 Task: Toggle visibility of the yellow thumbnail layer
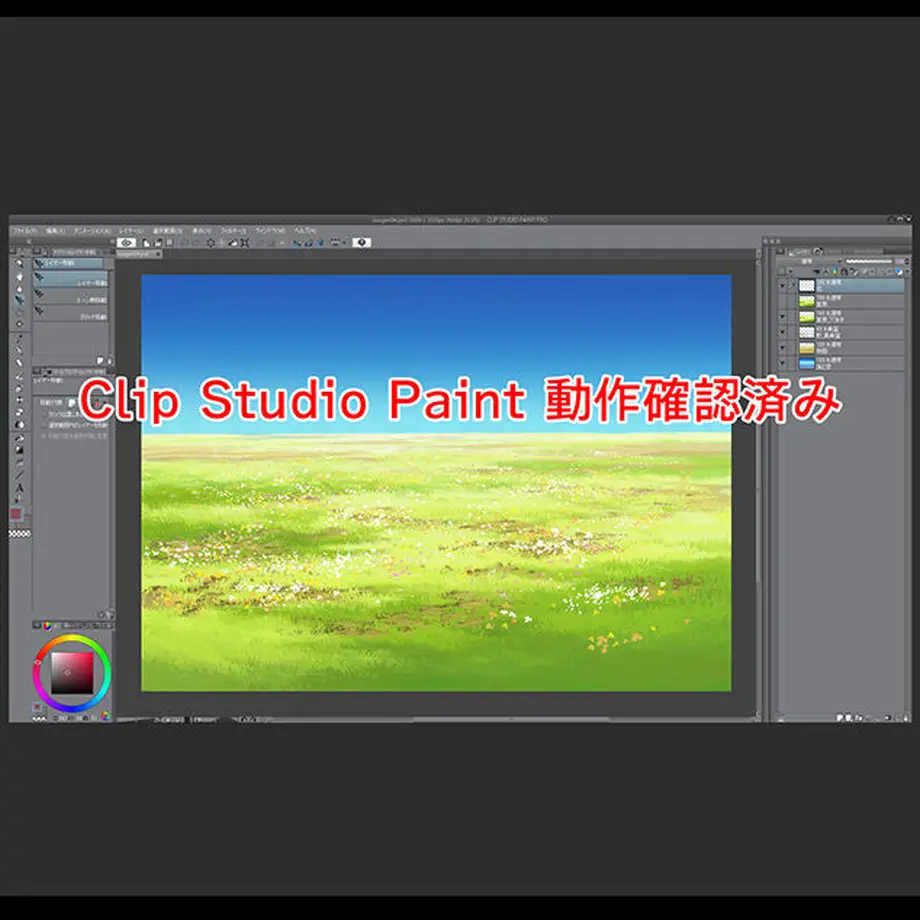coord(782,348)
